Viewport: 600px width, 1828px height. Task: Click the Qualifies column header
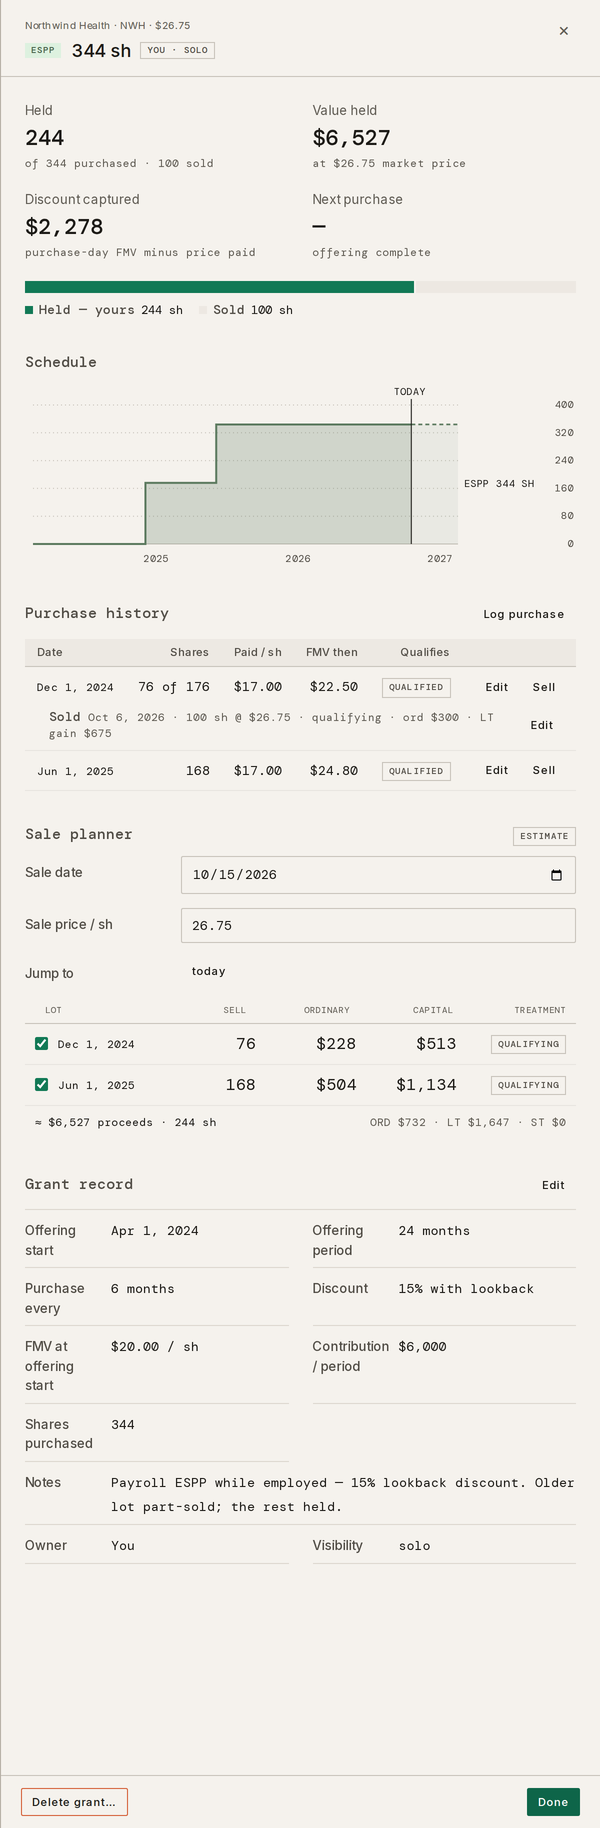point(425,652)
